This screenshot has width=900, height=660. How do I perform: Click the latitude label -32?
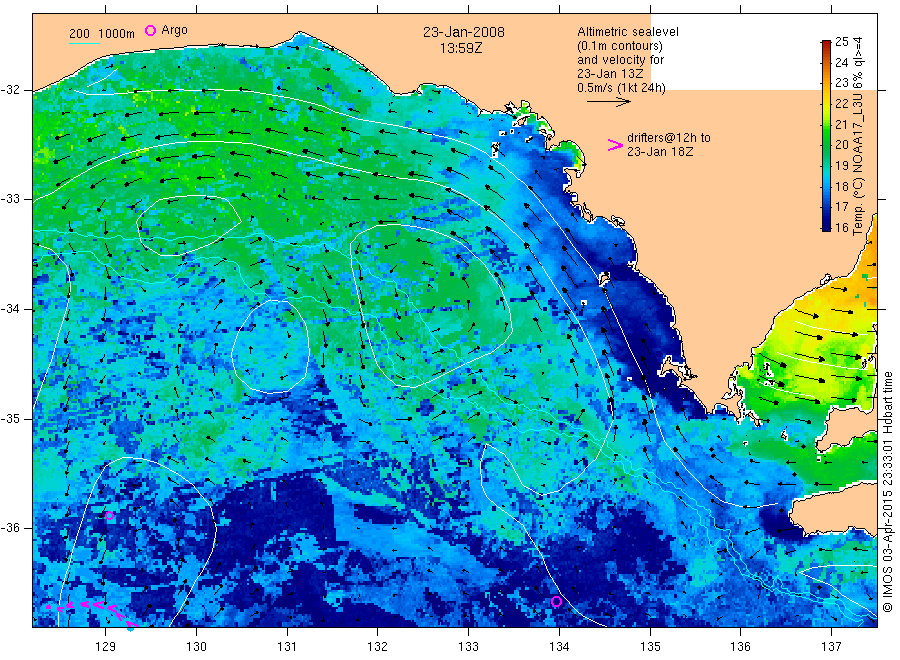coord(10,90)
